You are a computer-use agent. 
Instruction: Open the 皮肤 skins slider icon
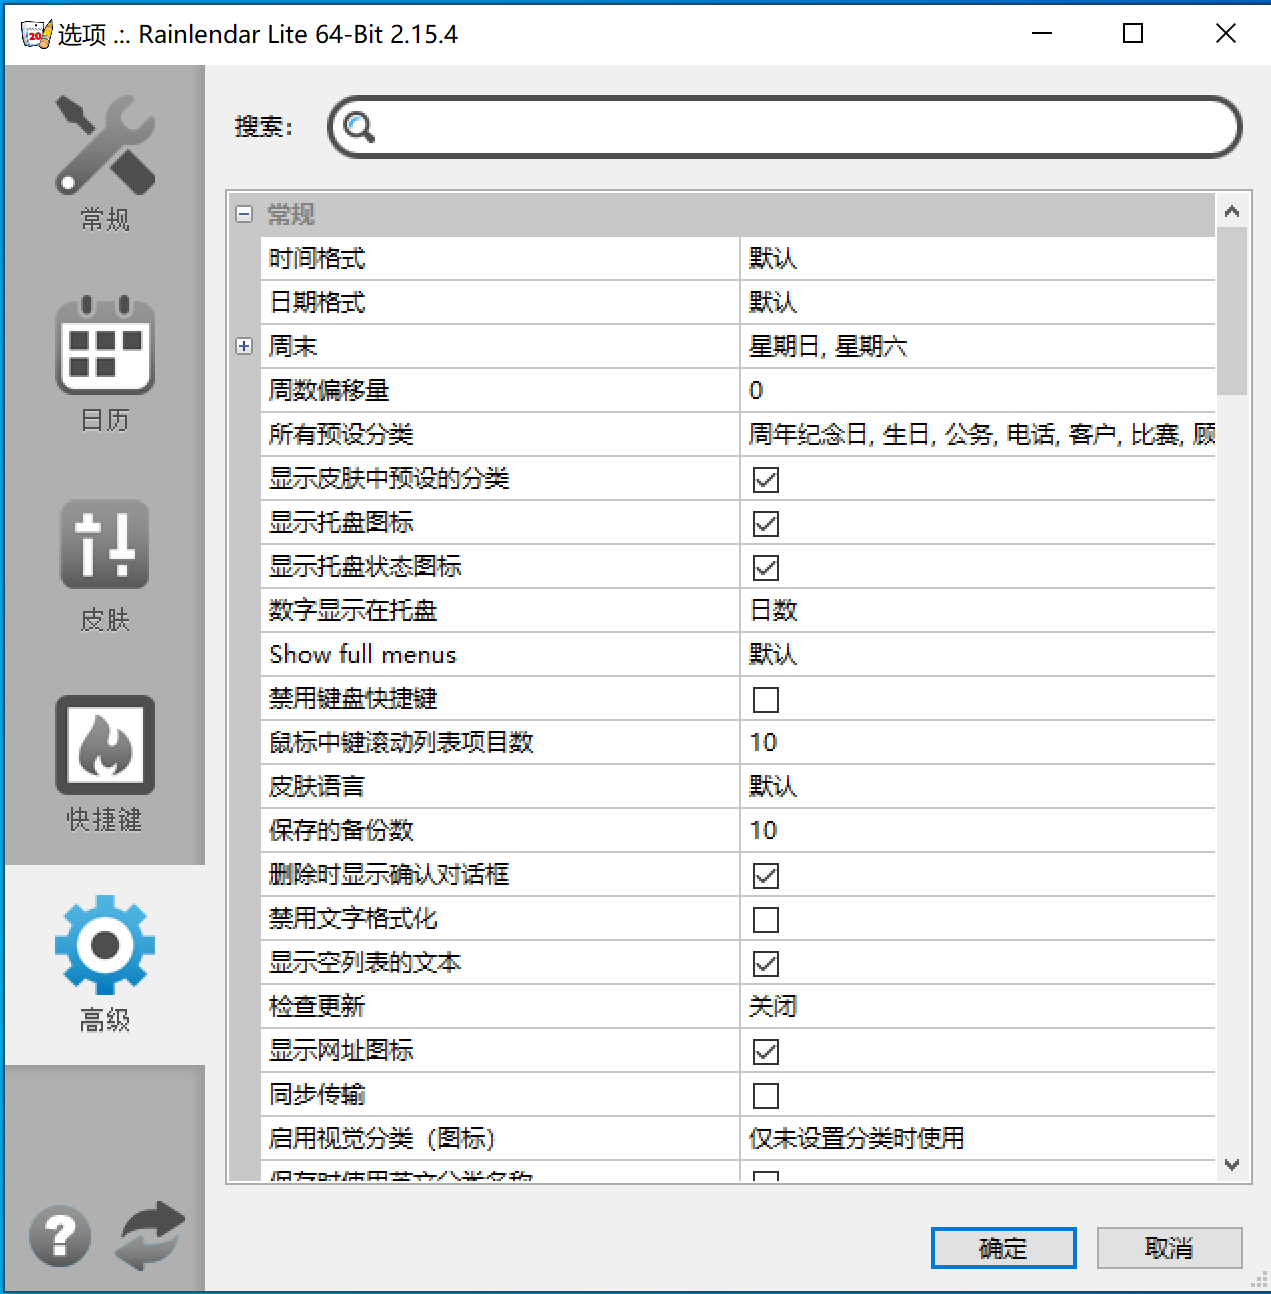pyautogui.click(x=105, y=544)
